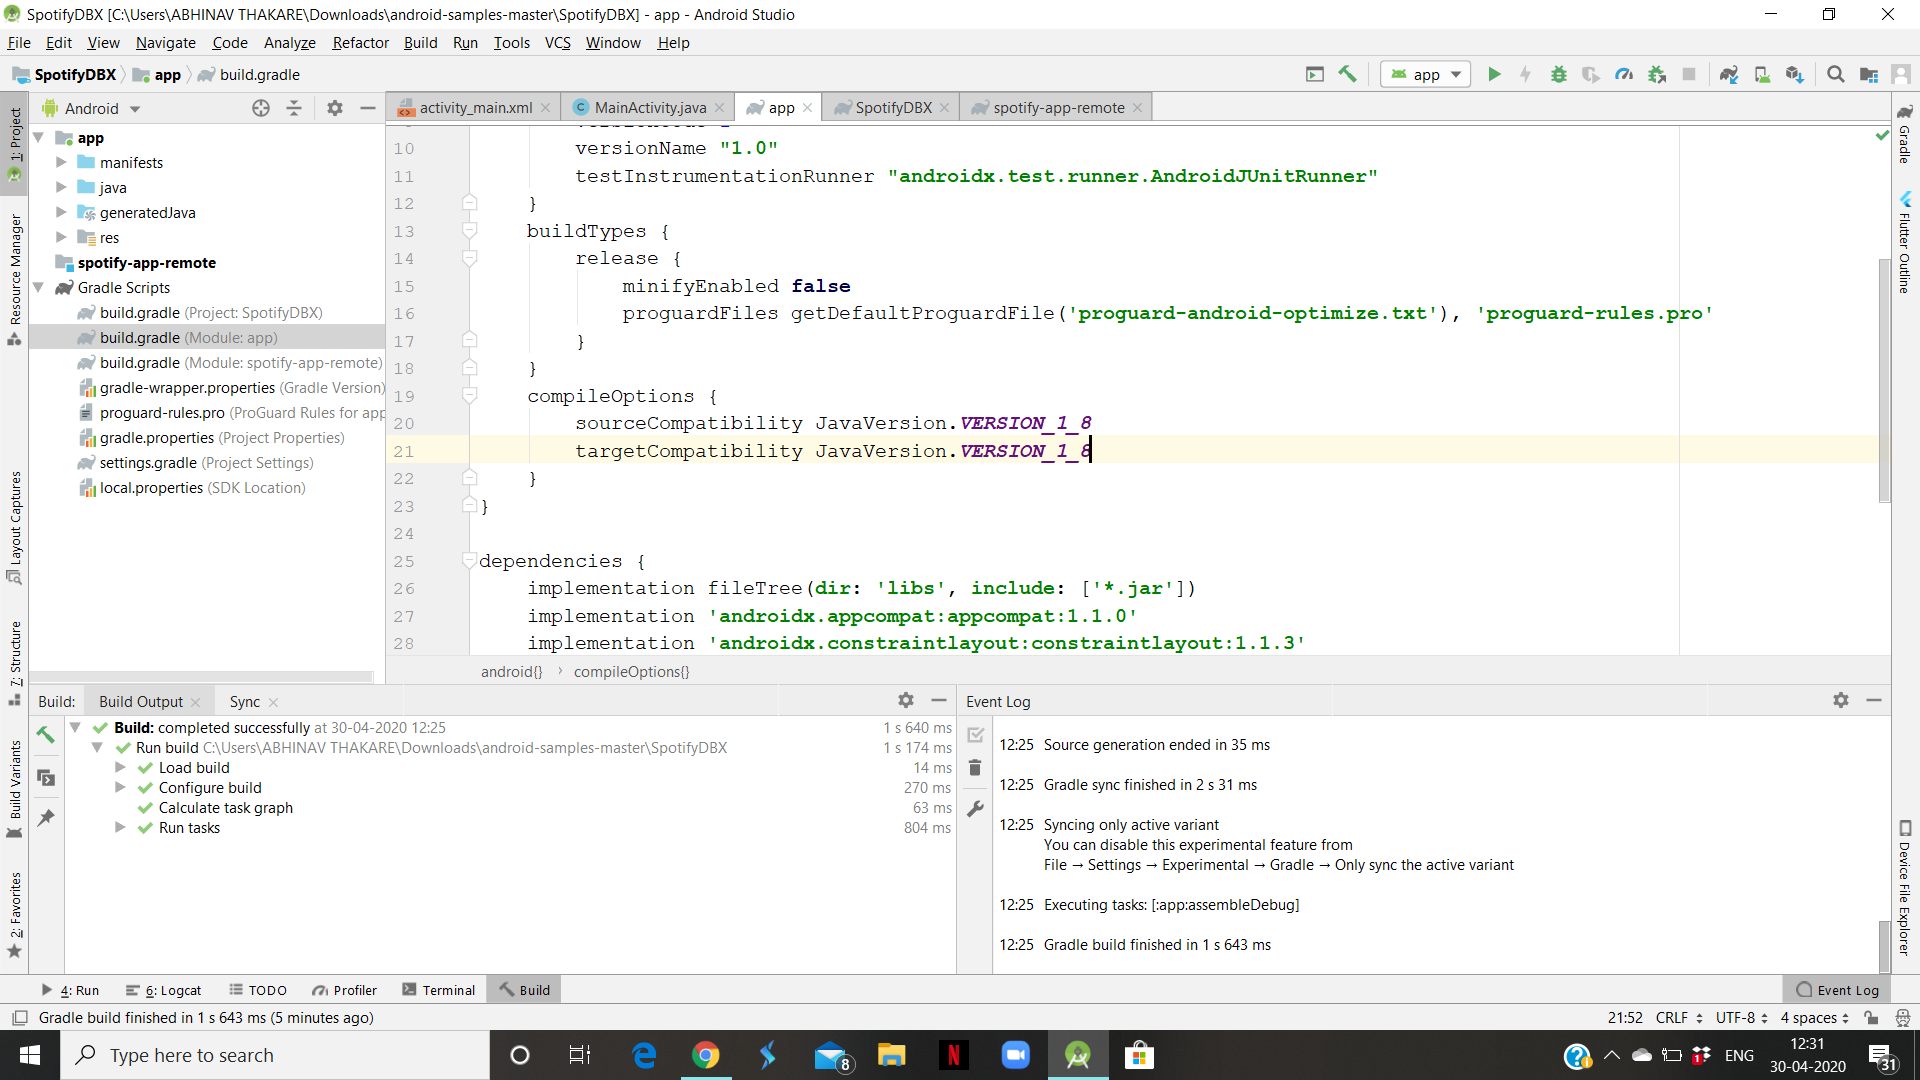This screenshot has height=1080, width=1920.
Task: Open the Refactor menu
Action: (x=360, y=42)
